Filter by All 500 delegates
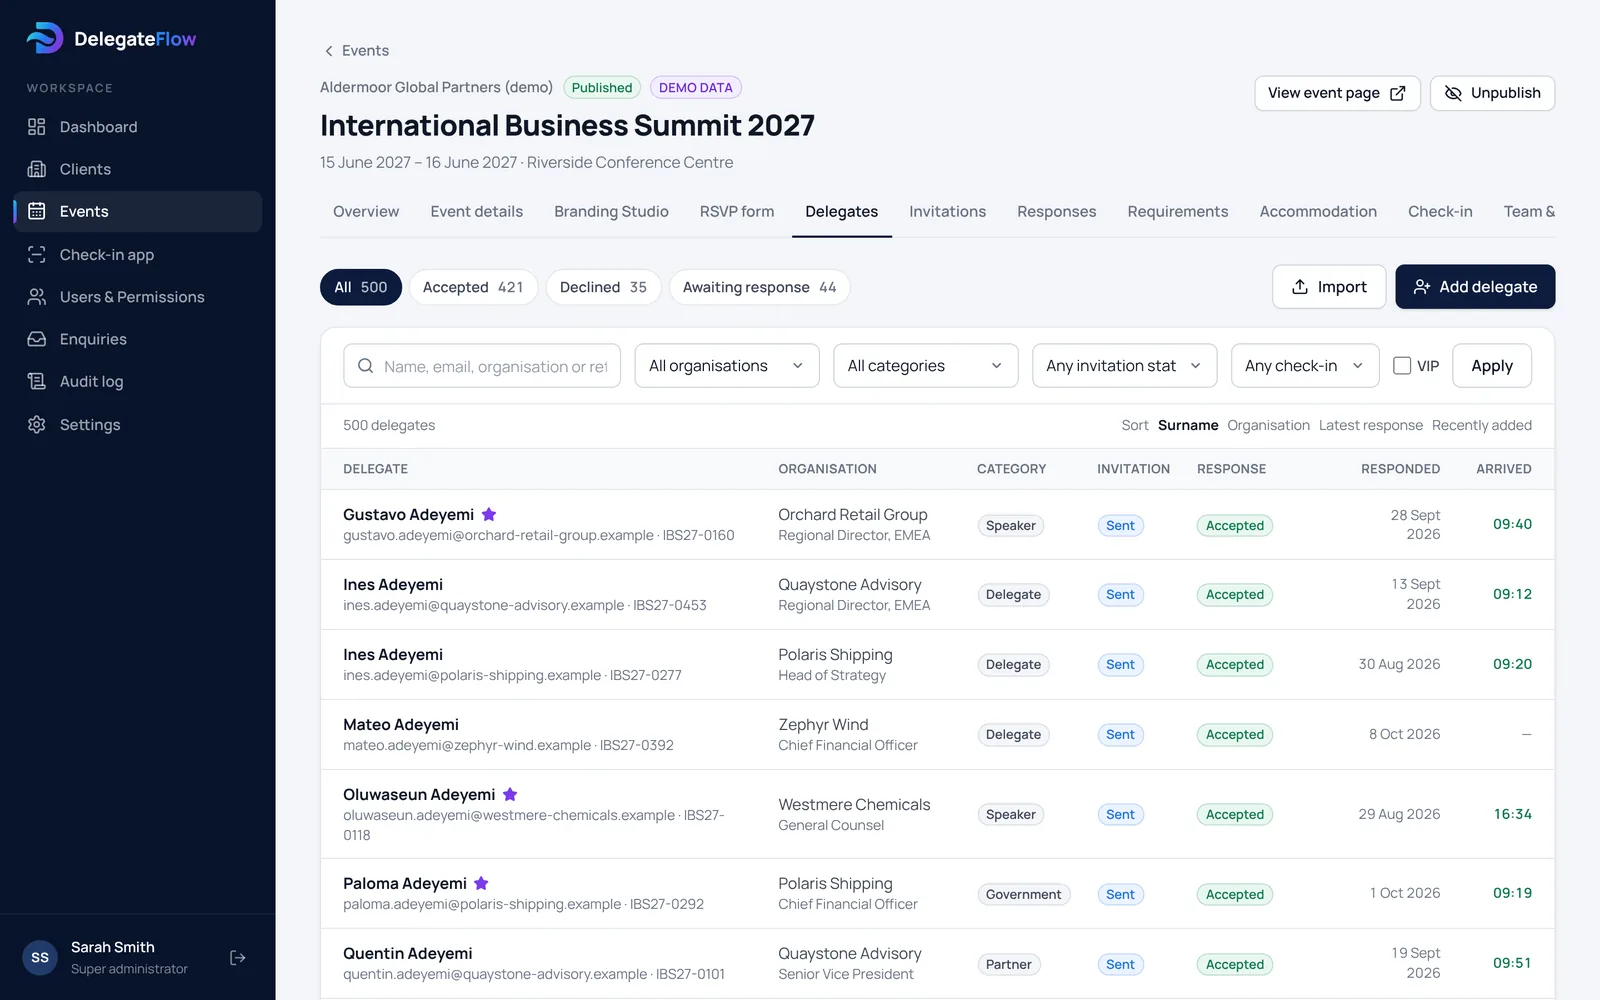Image resolution: width=1600 pixels, height=1000 pixels. coord(361,287)
